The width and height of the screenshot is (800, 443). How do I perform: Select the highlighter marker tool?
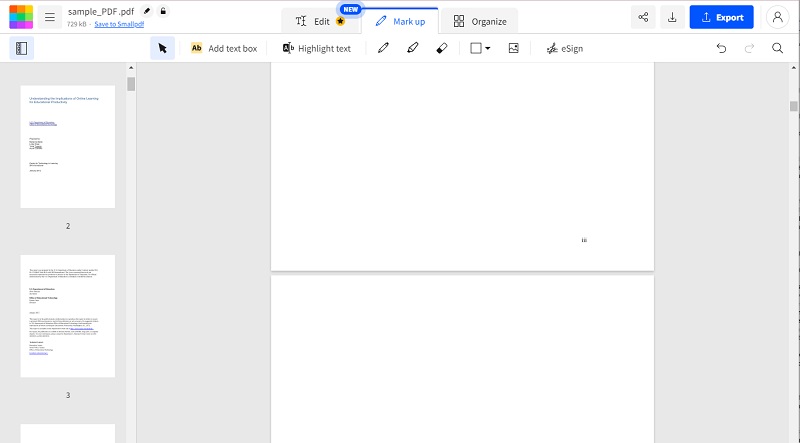412,48
